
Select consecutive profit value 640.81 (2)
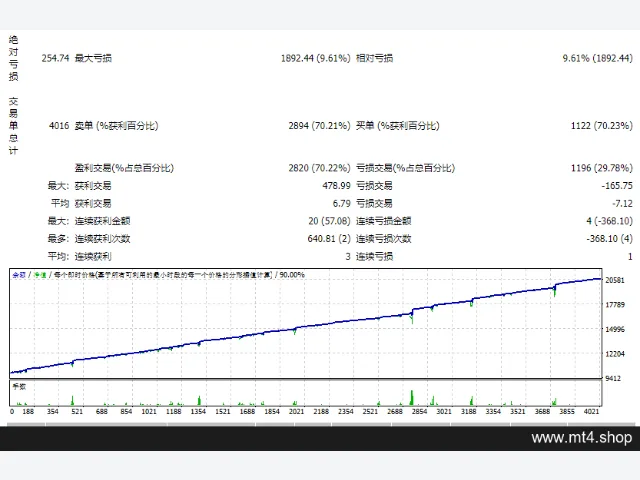[x=329, y=239]
